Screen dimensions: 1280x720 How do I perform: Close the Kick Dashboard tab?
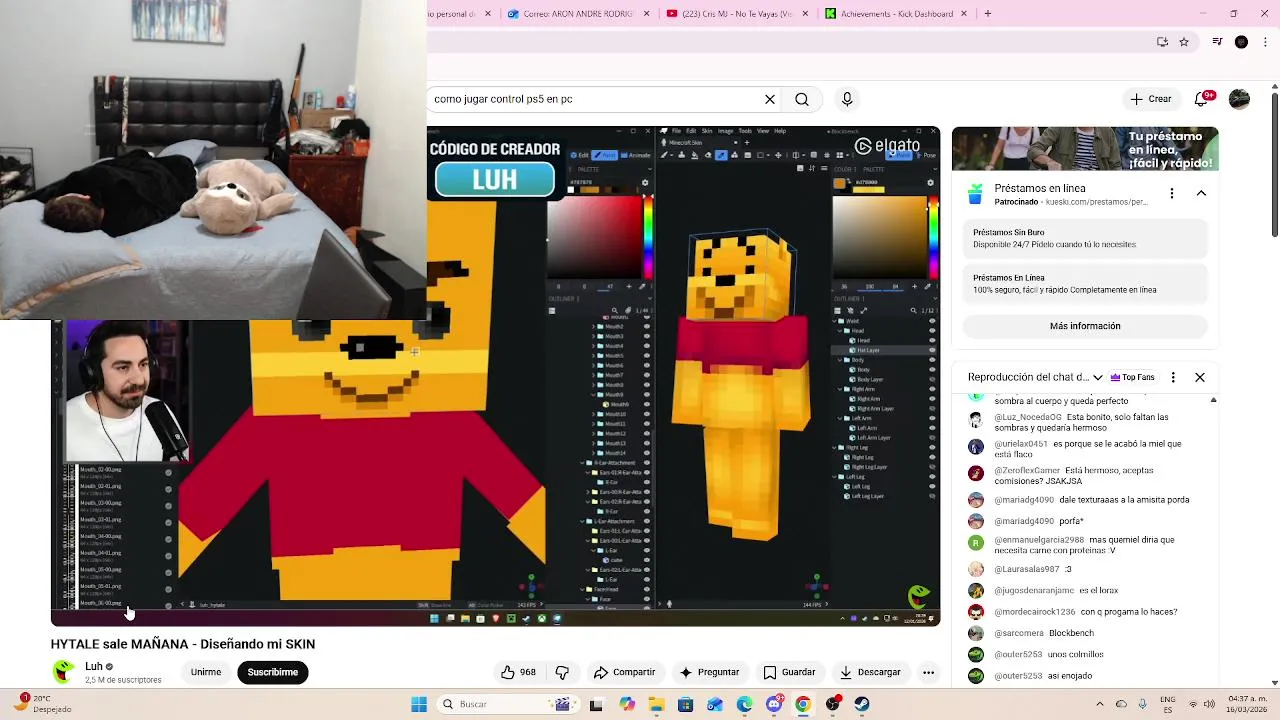(965, 14)
